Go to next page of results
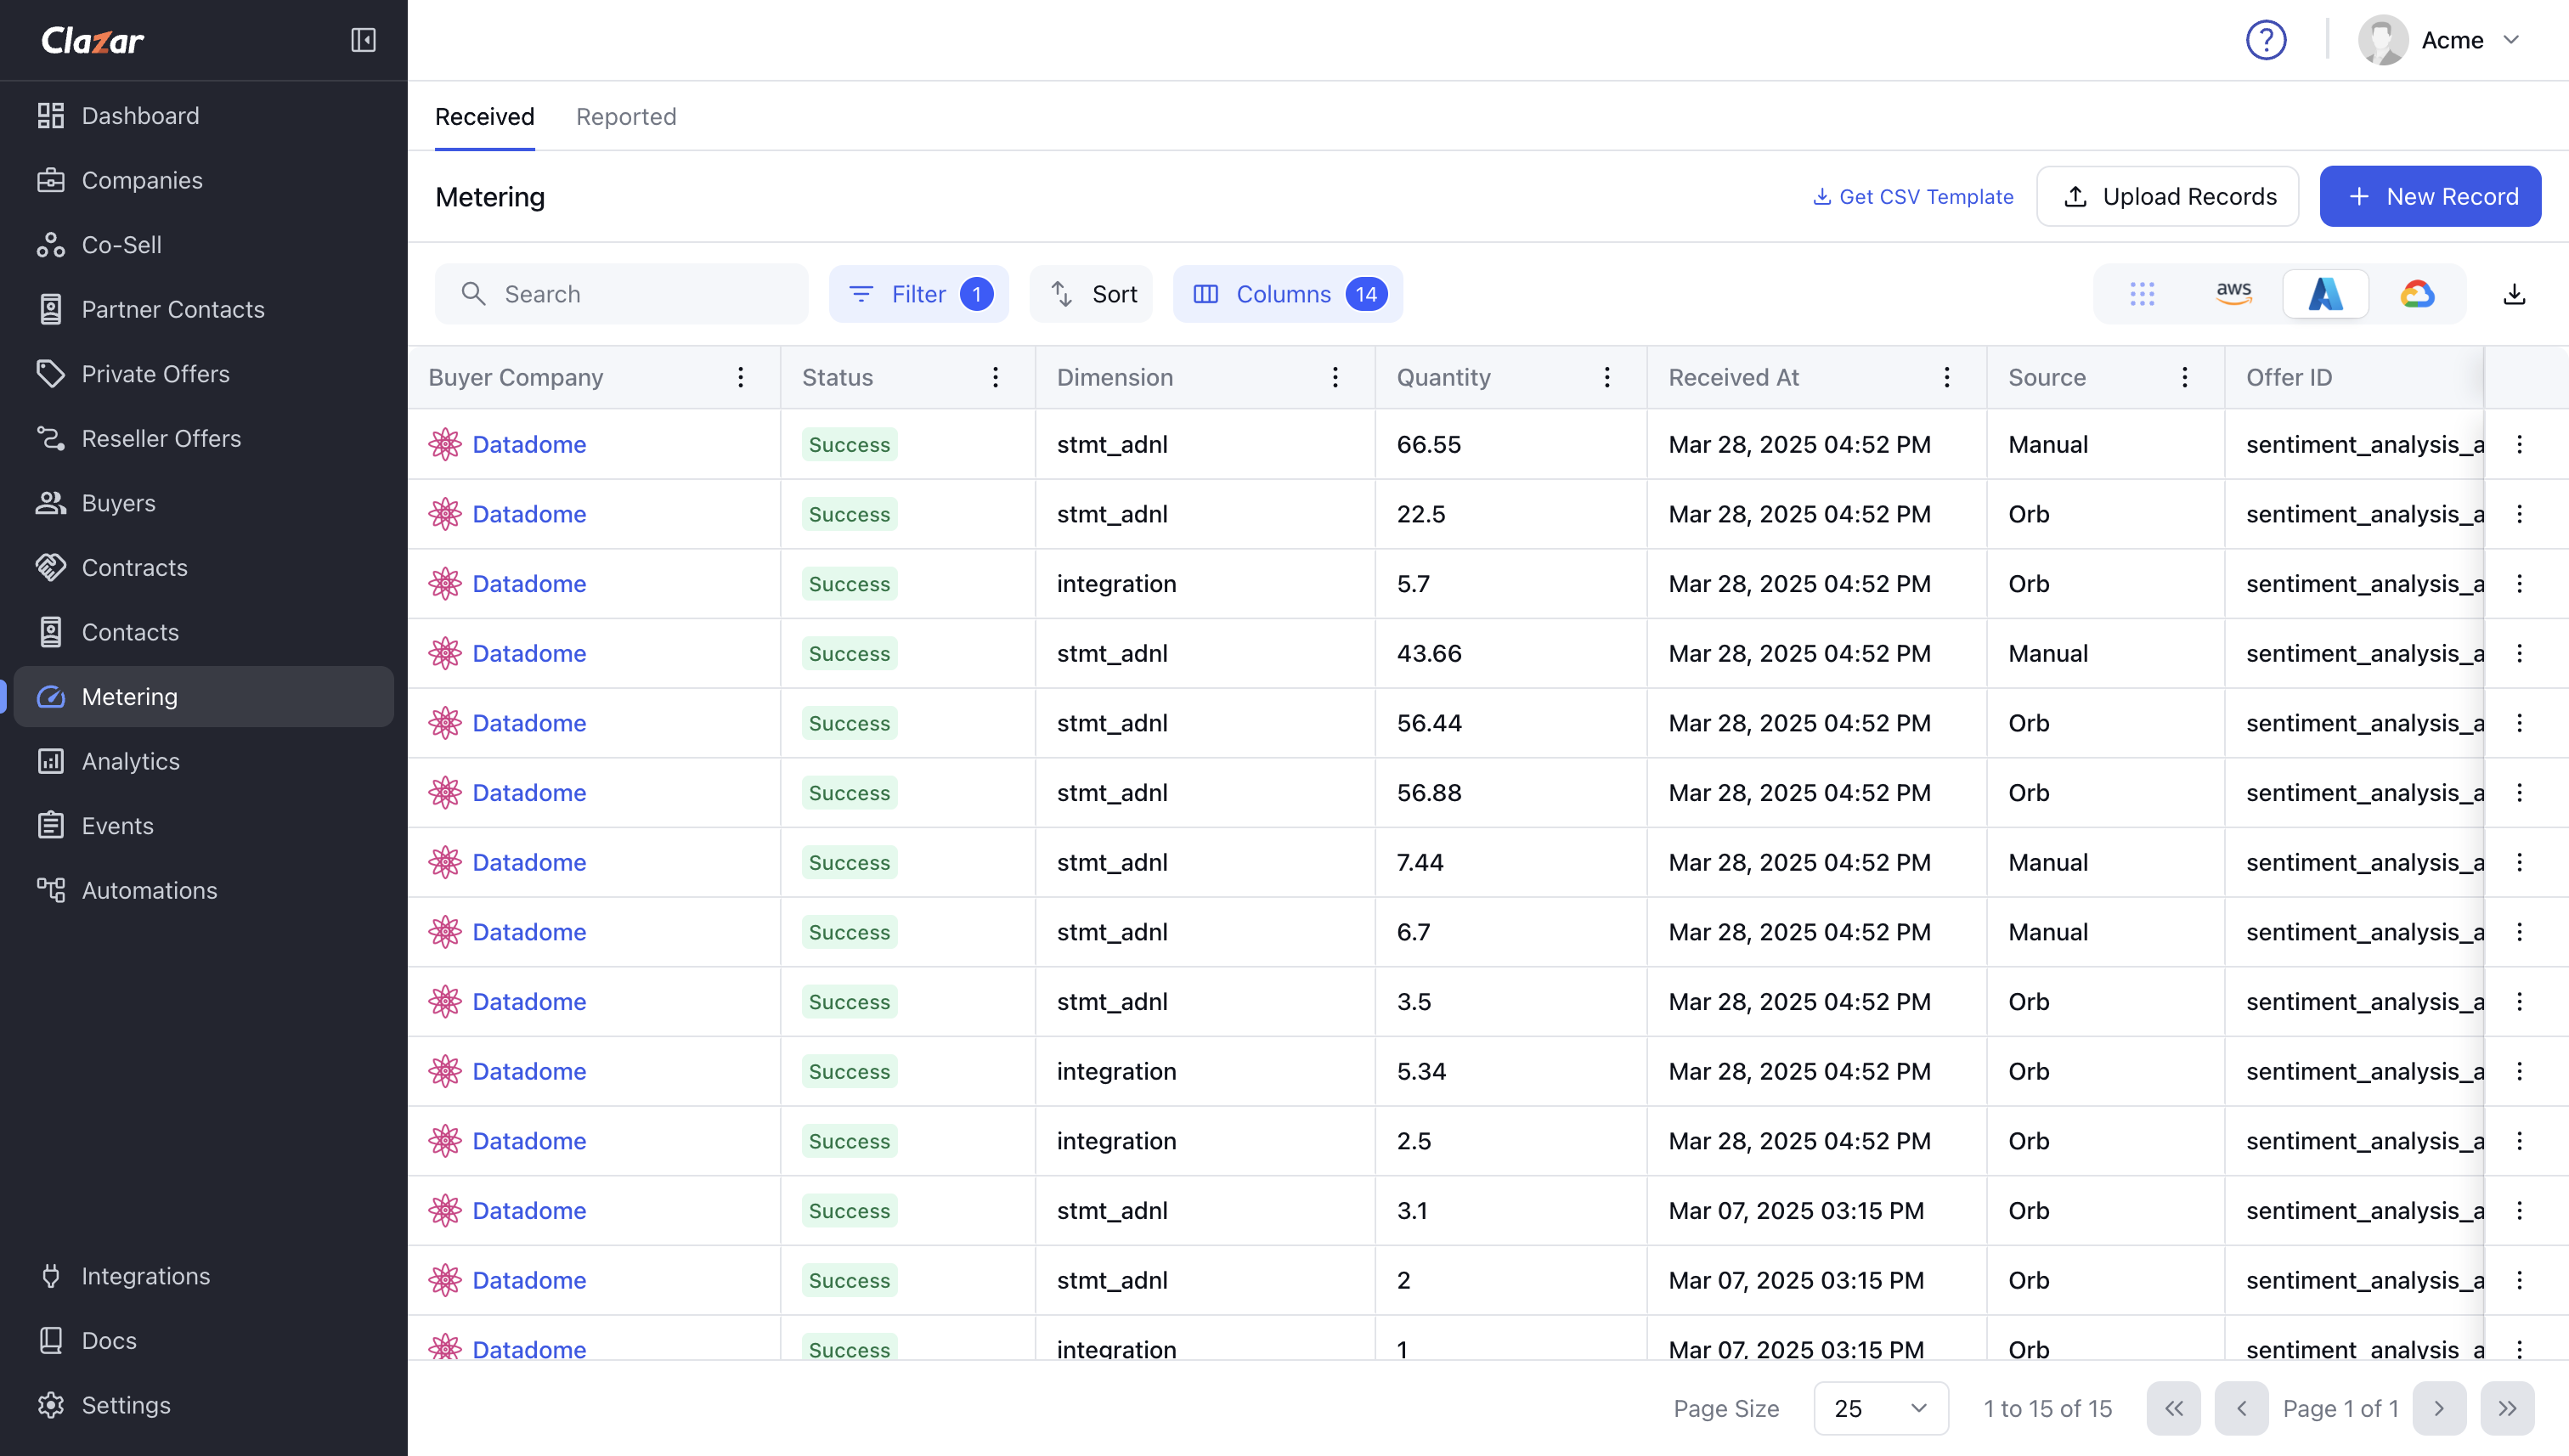The height and width of the screenshot is (1456, 2569). click(x=2440, y=1408)
